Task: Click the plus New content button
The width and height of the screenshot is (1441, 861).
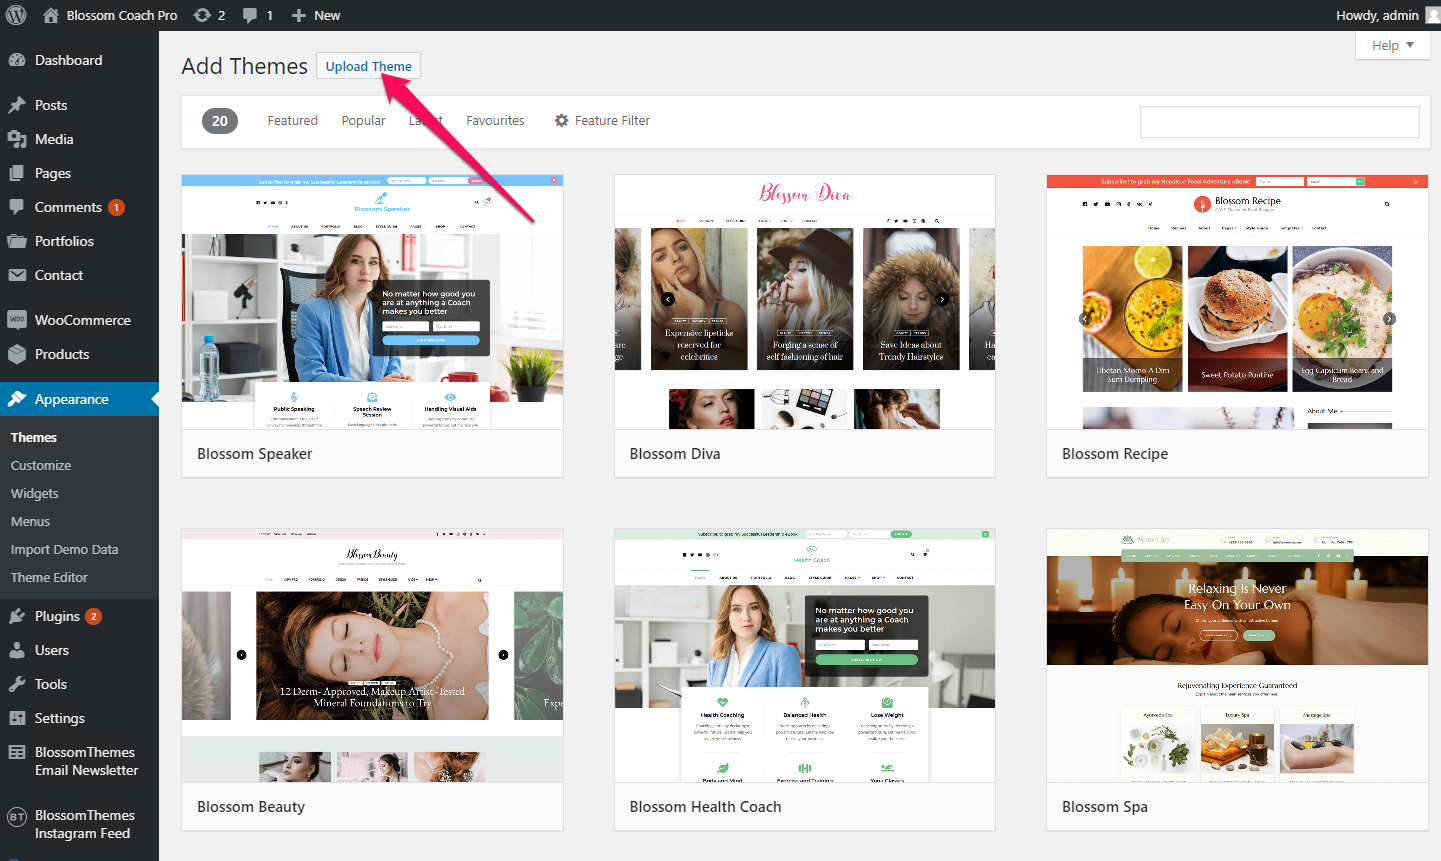Action: coord(315,15)
